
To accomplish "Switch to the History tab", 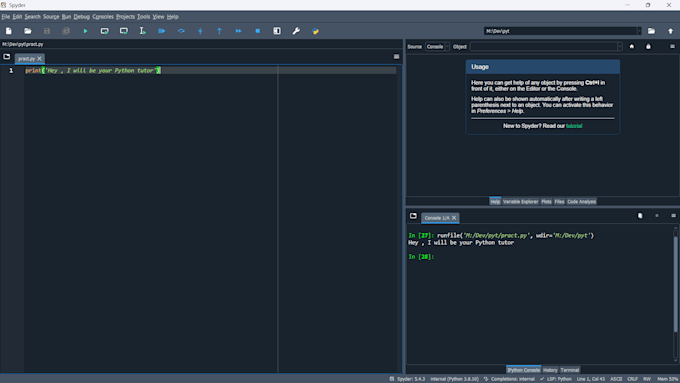I will coord(550,370).
